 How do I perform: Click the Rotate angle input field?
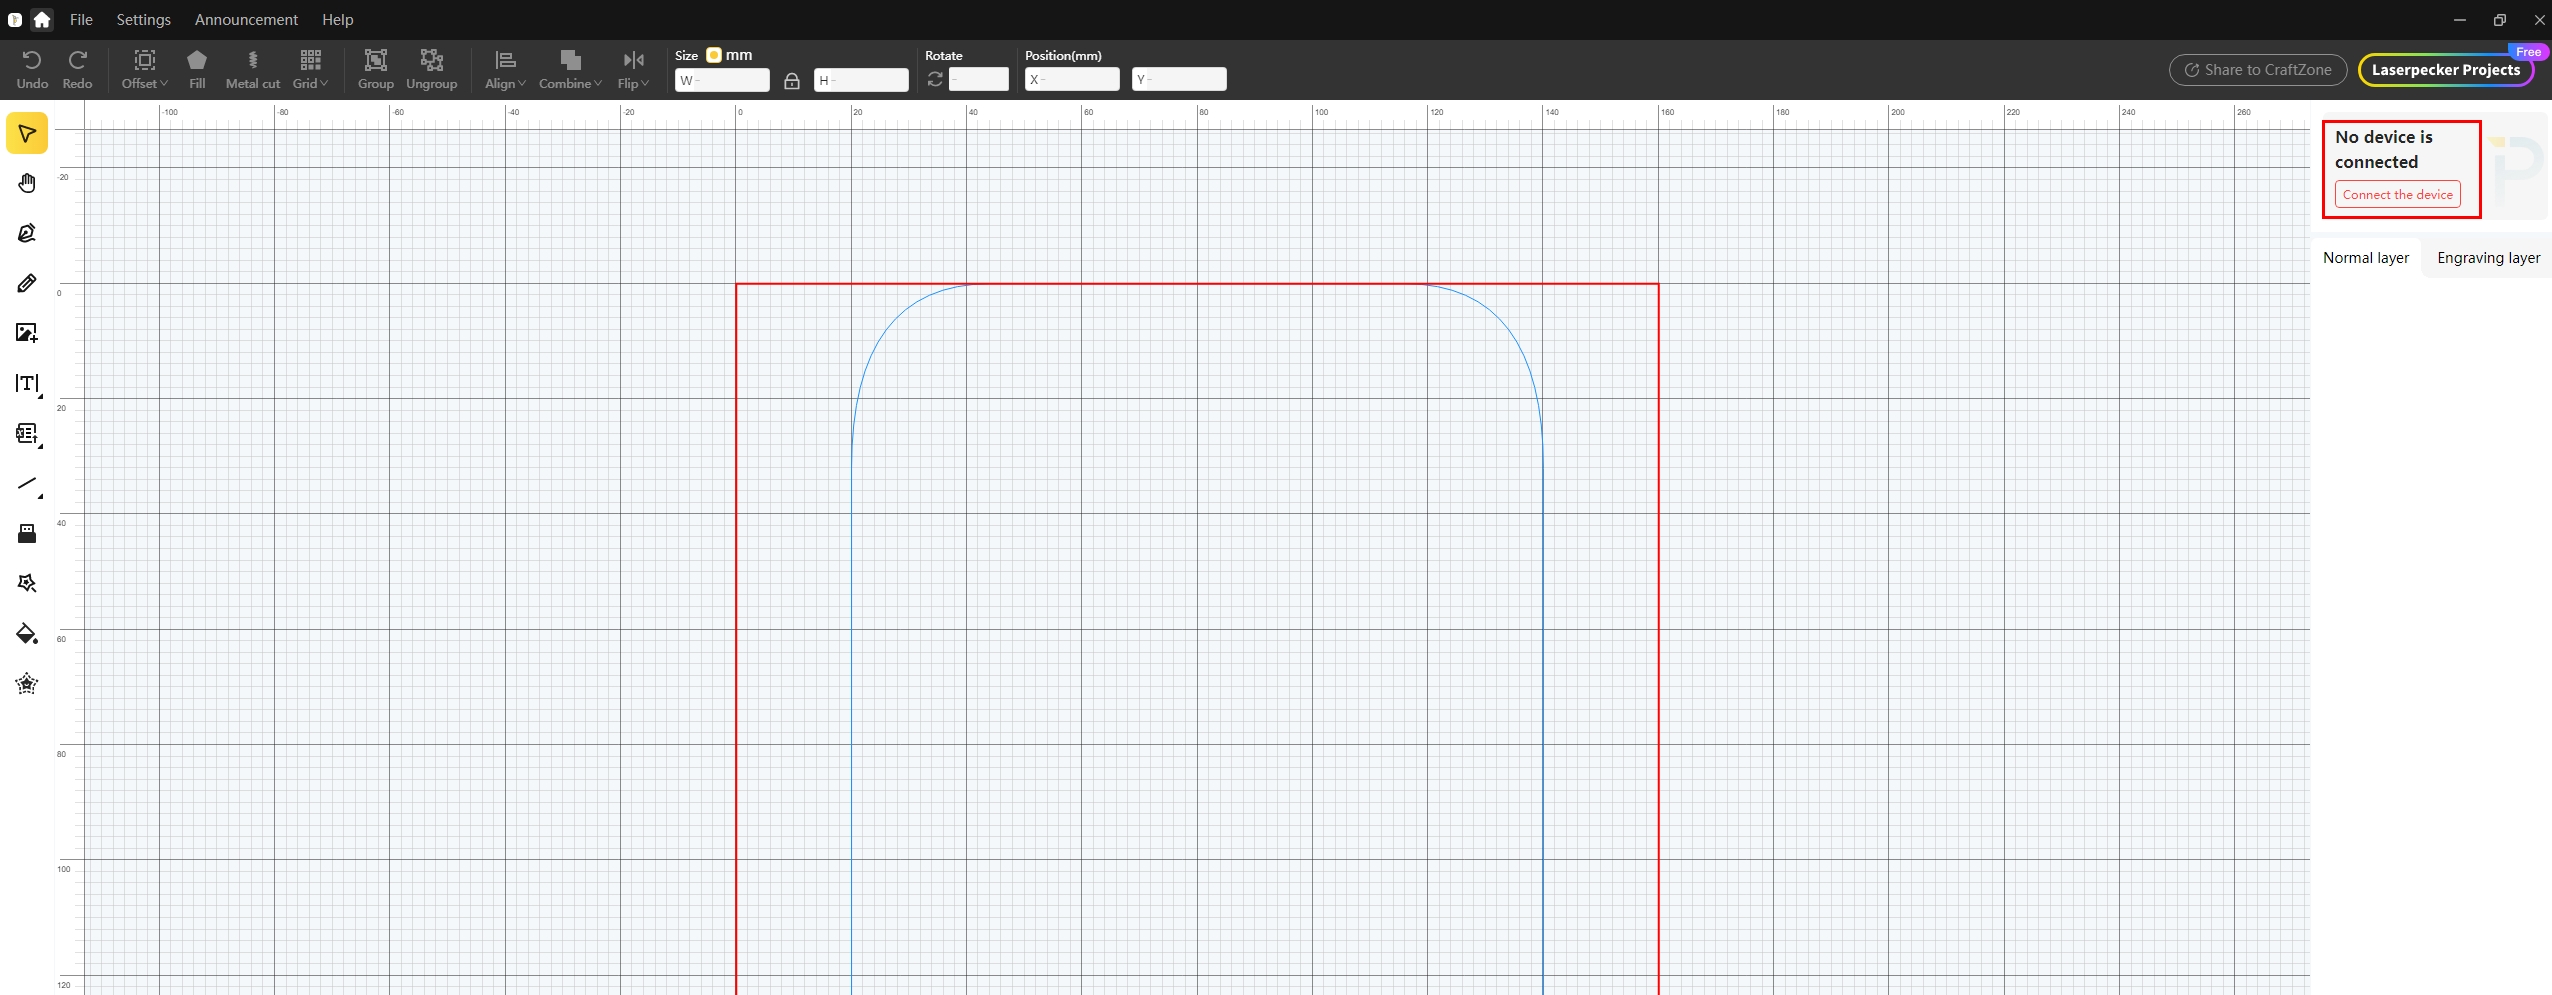tap(978, 79)
